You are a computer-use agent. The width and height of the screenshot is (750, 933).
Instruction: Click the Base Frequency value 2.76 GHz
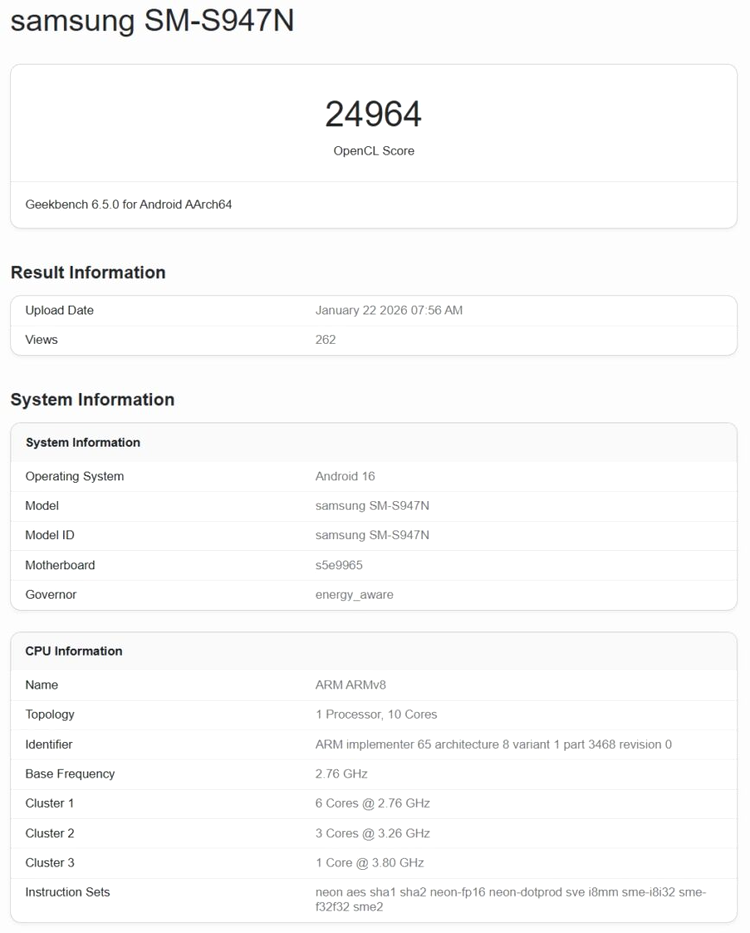[341, 774]
